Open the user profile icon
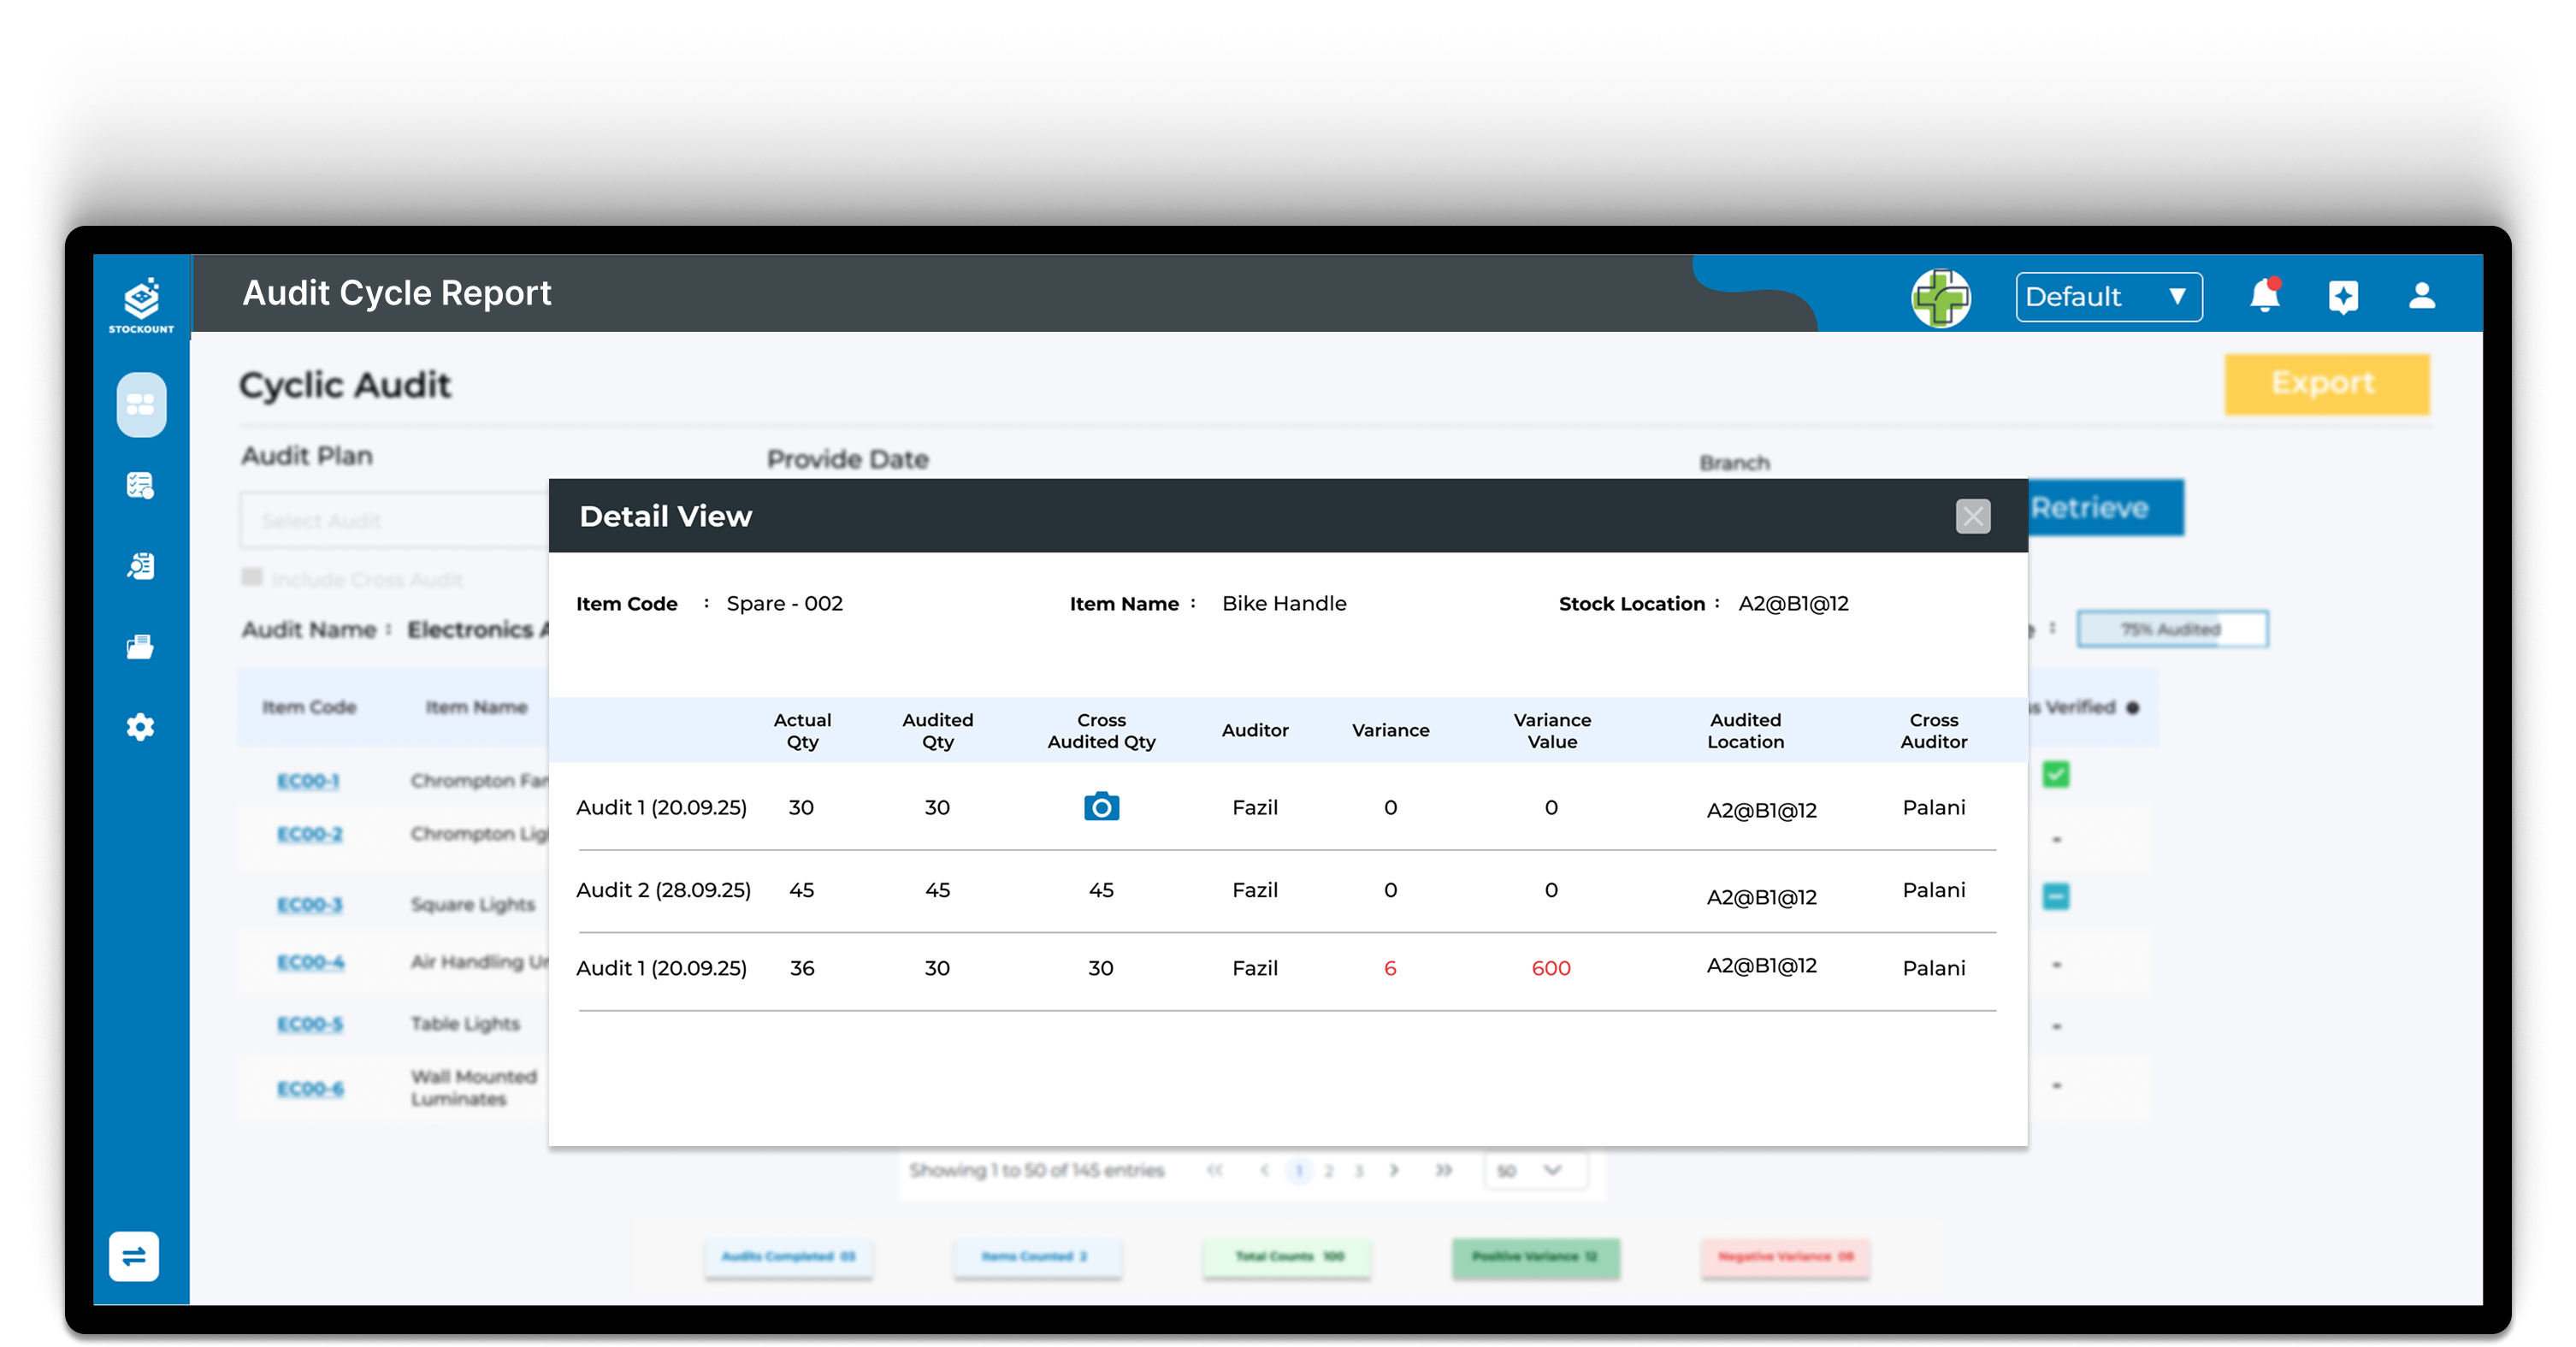This screenshot has height=1347, width=2576. tap(2421, 296)
